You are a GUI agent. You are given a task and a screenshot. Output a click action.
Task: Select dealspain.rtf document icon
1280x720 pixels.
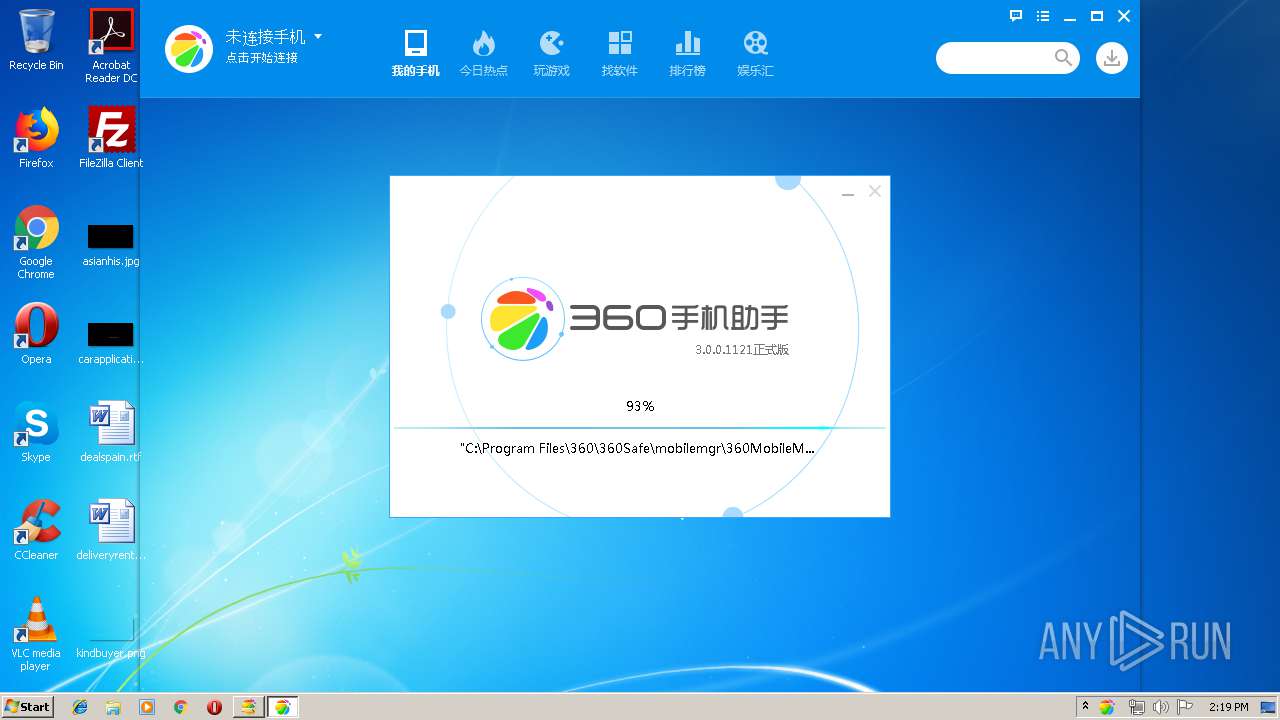click(x=111, y=432)
